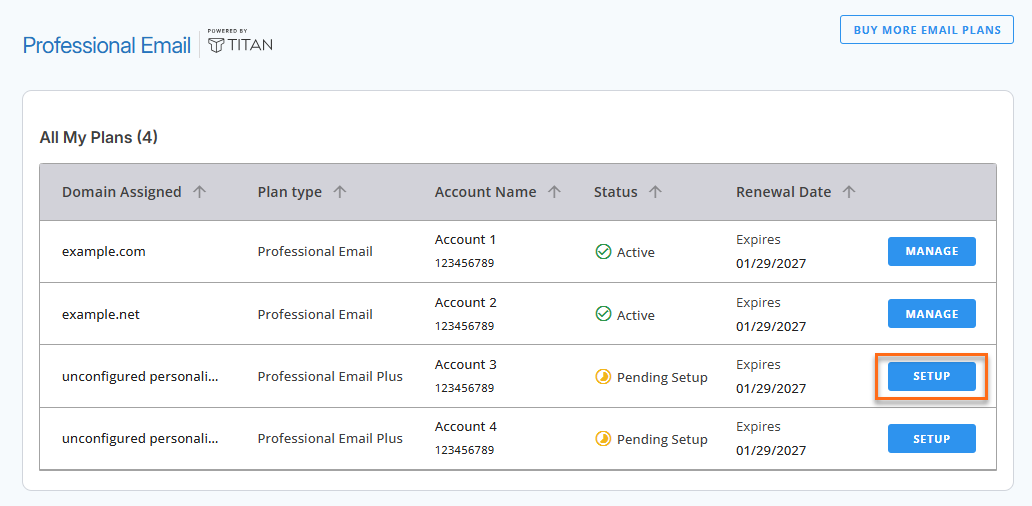
Task: Click the Renewal Date column header
Action: 783,192
